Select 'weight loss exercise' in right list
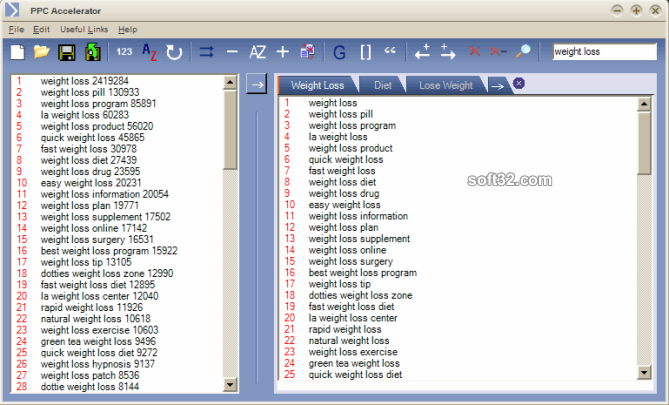 pyautogui.click(x=353, y=352)
